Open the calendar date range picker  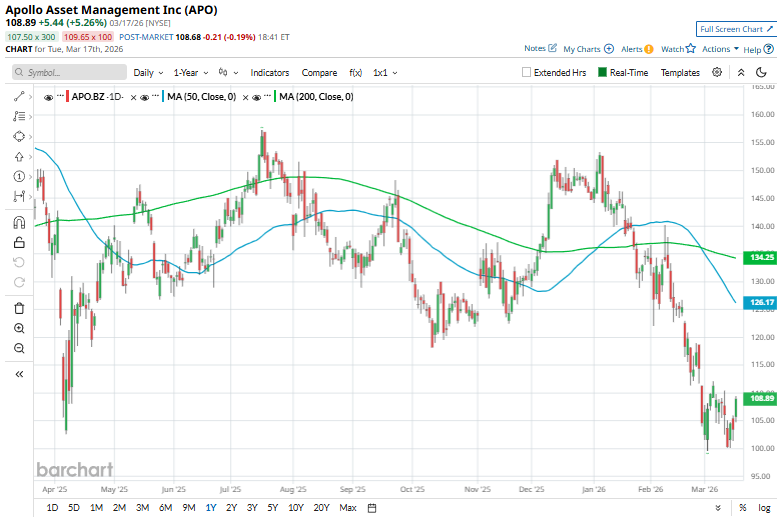pyautogui.click(x=372, y=508)
